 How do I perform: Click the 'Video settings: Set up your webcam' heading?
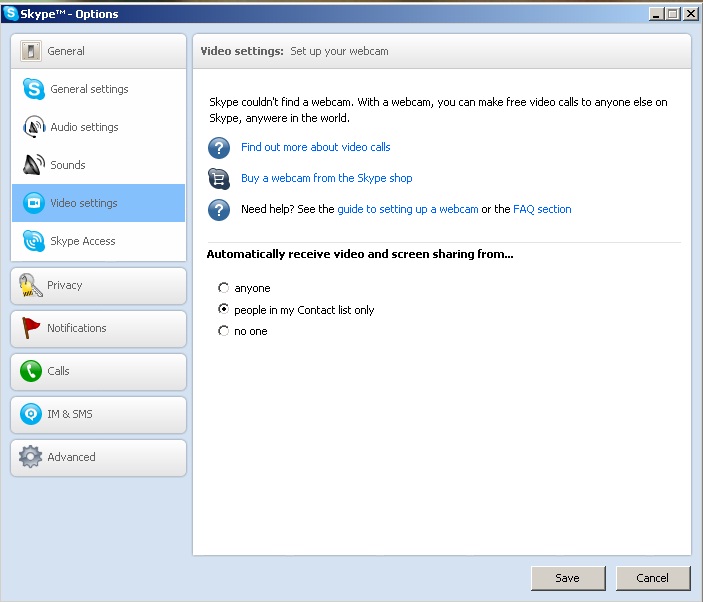coord(295,51)
